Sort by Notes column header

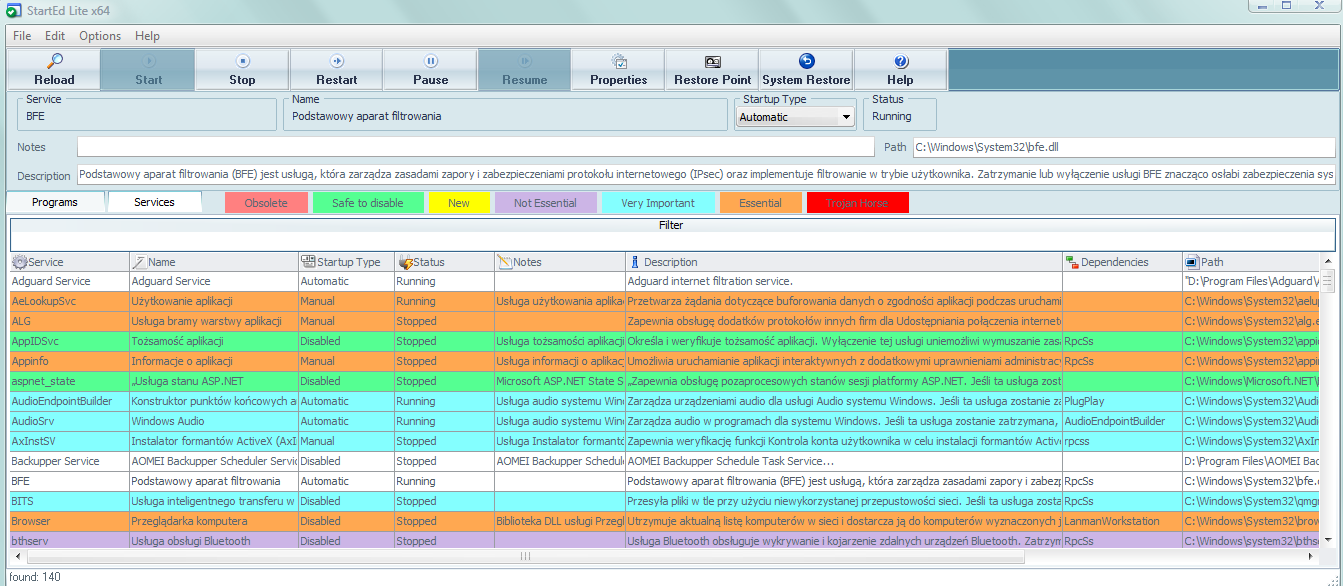pyautogui.click(x=560, y=262)
